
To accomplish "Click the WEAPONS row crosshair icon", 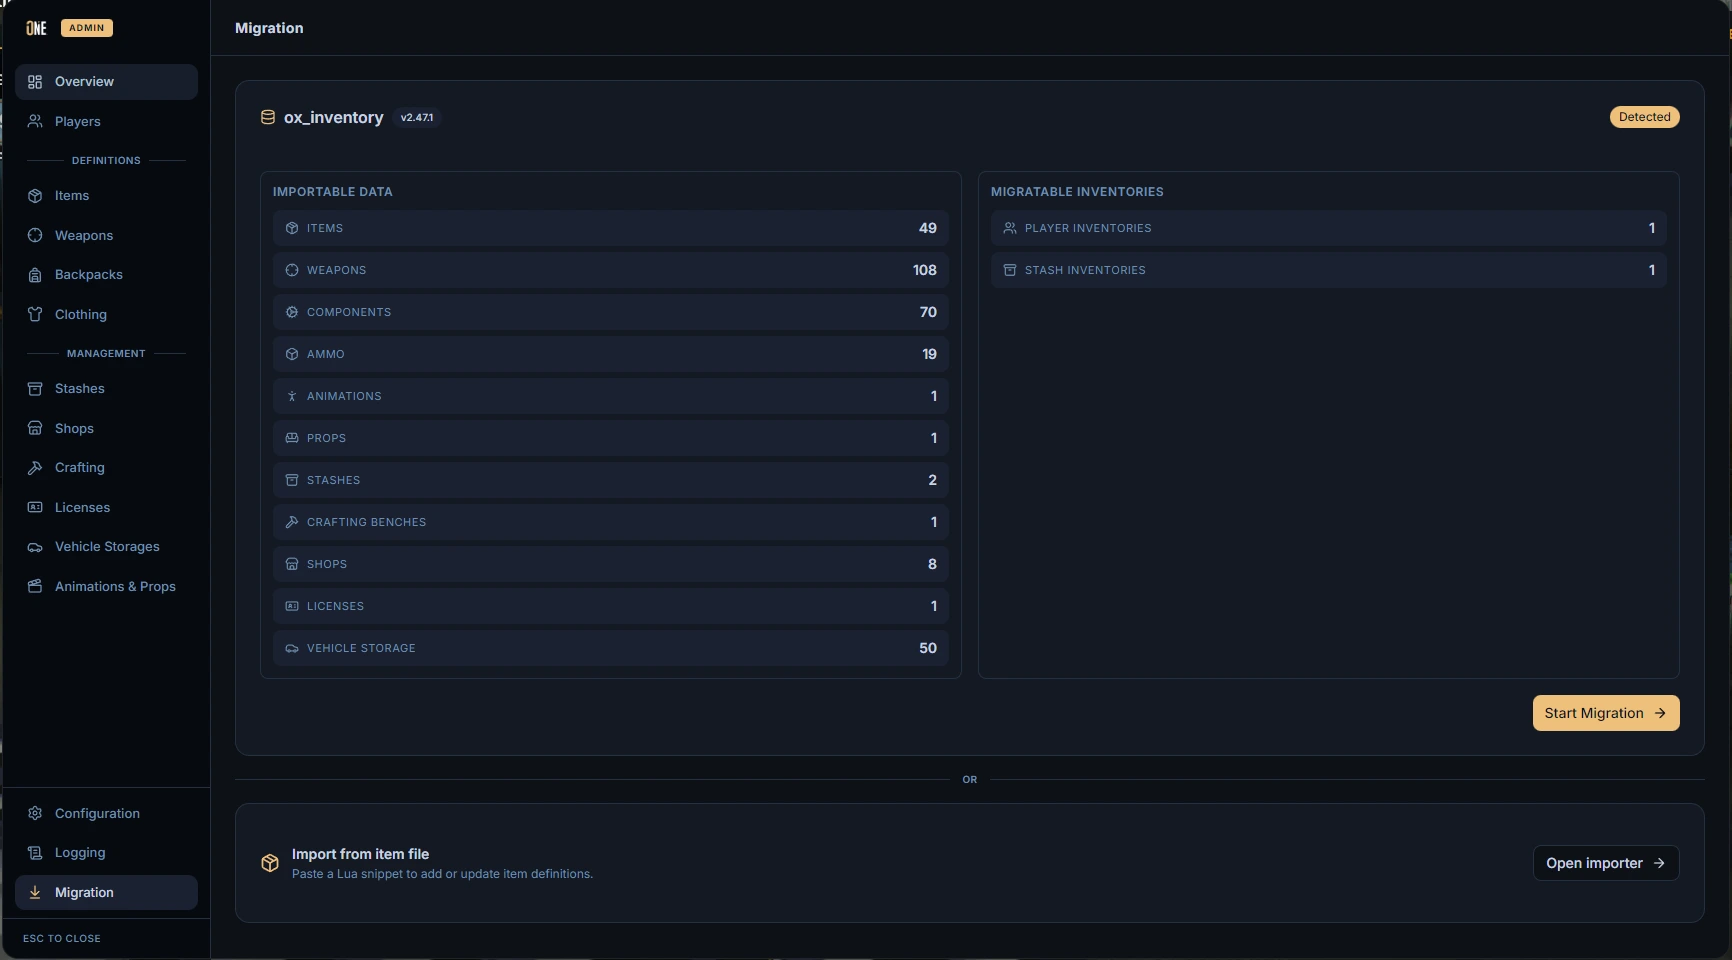I will (292, 270).
